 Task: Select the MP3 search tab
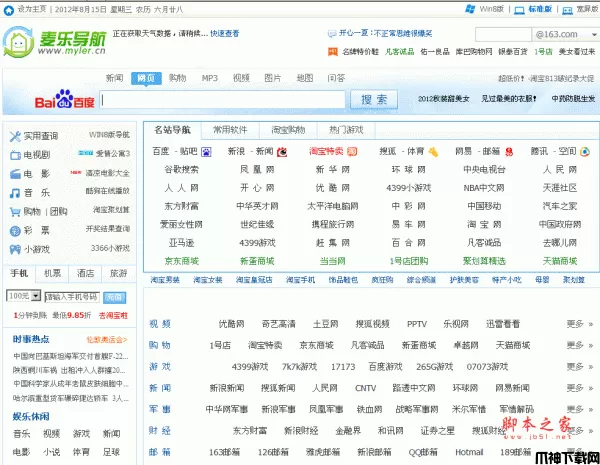point(210,78)
